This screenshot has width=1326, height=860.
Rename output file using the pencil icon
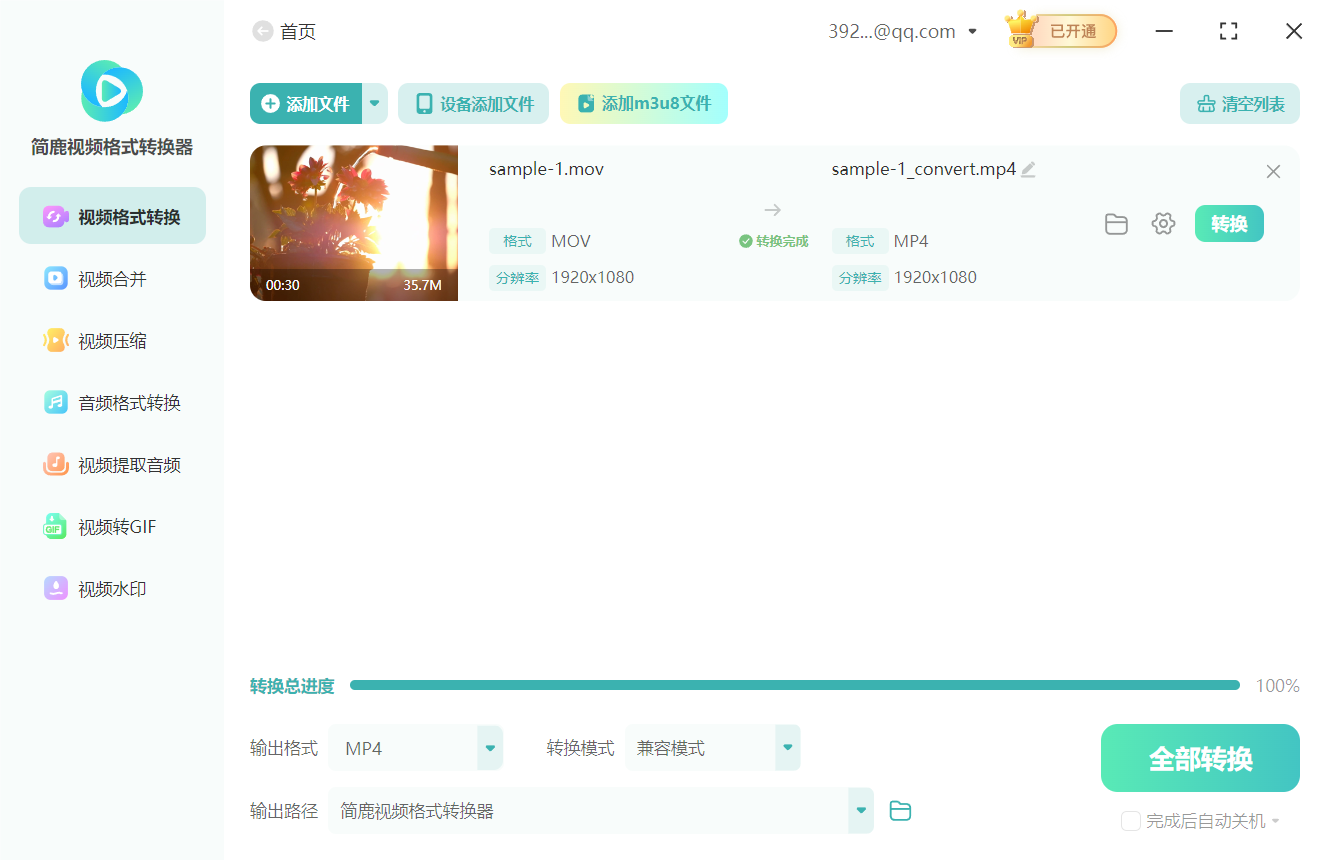(1028, 169)
